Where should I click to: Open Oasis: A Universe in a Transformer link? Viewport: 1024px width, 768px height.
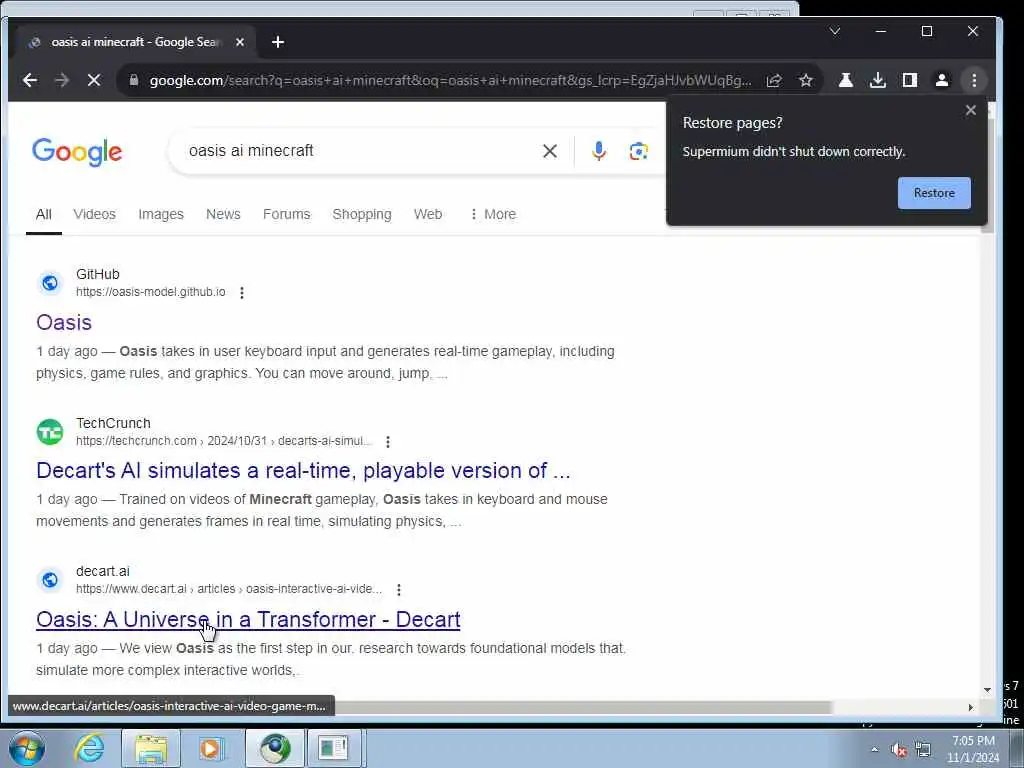(248, 619)
